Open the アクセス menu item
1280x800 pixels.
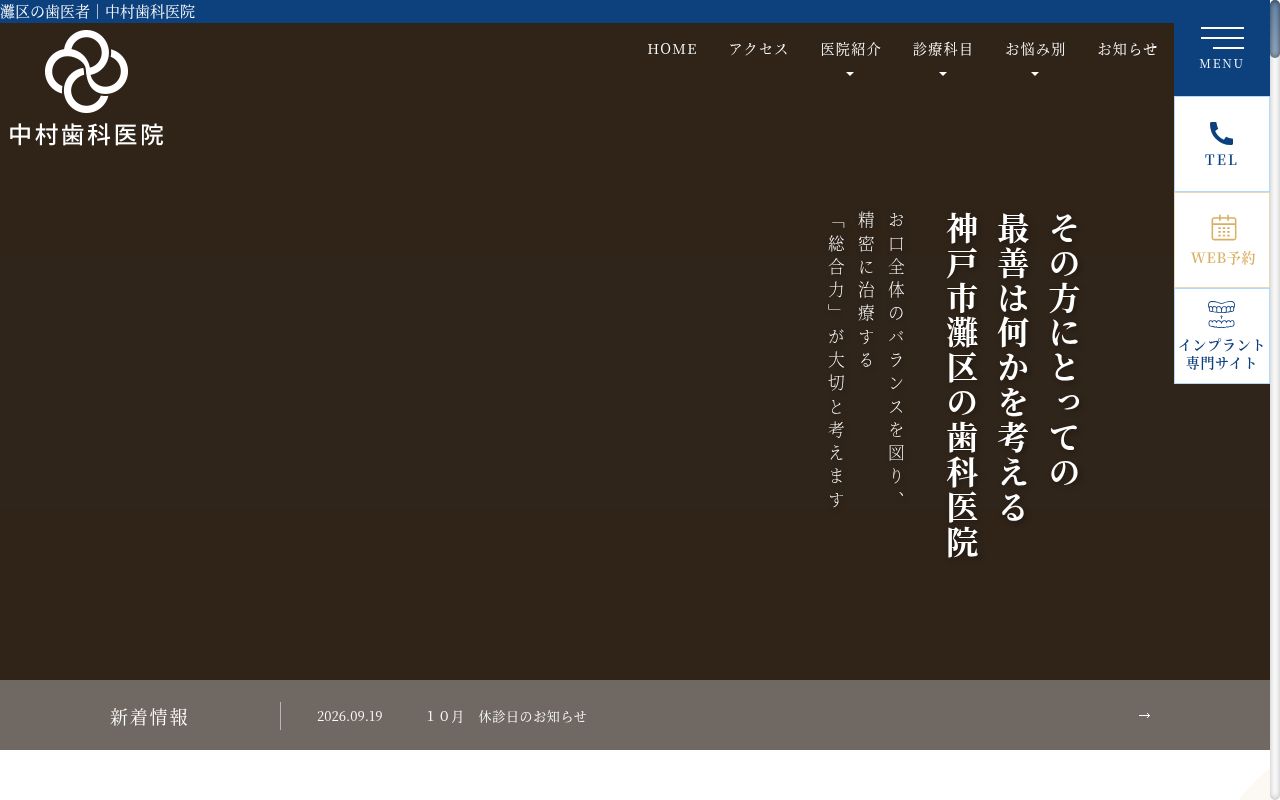click(759, 49)
